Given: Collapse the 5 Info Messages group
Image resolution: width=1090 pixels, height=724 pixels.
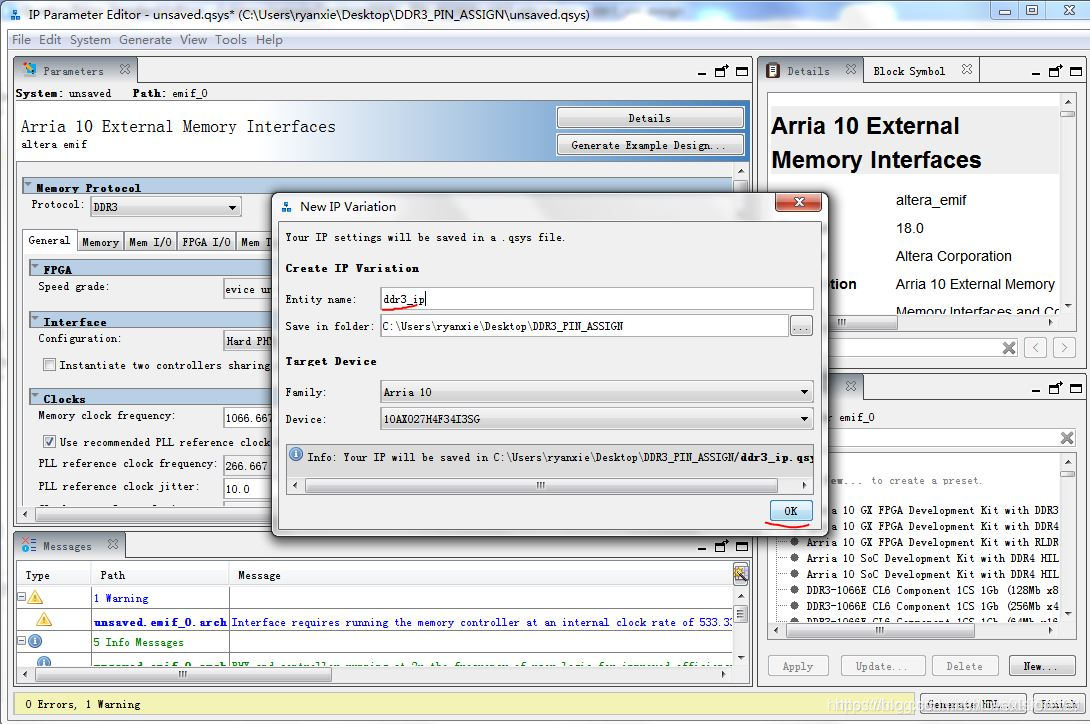Looking at the screenshot, I should point(22,641).
